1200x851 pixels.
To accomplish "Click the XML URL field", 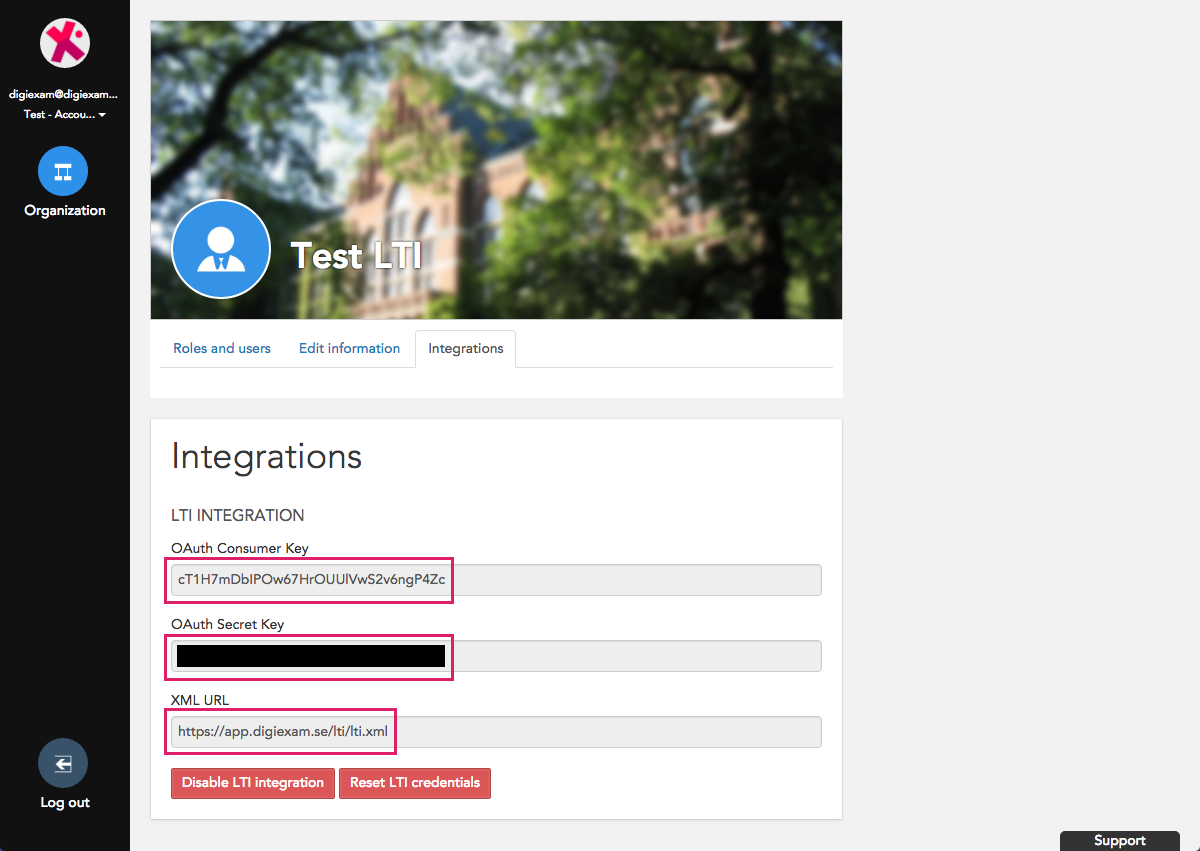I will pyautogui.click(x=496, y=732).
